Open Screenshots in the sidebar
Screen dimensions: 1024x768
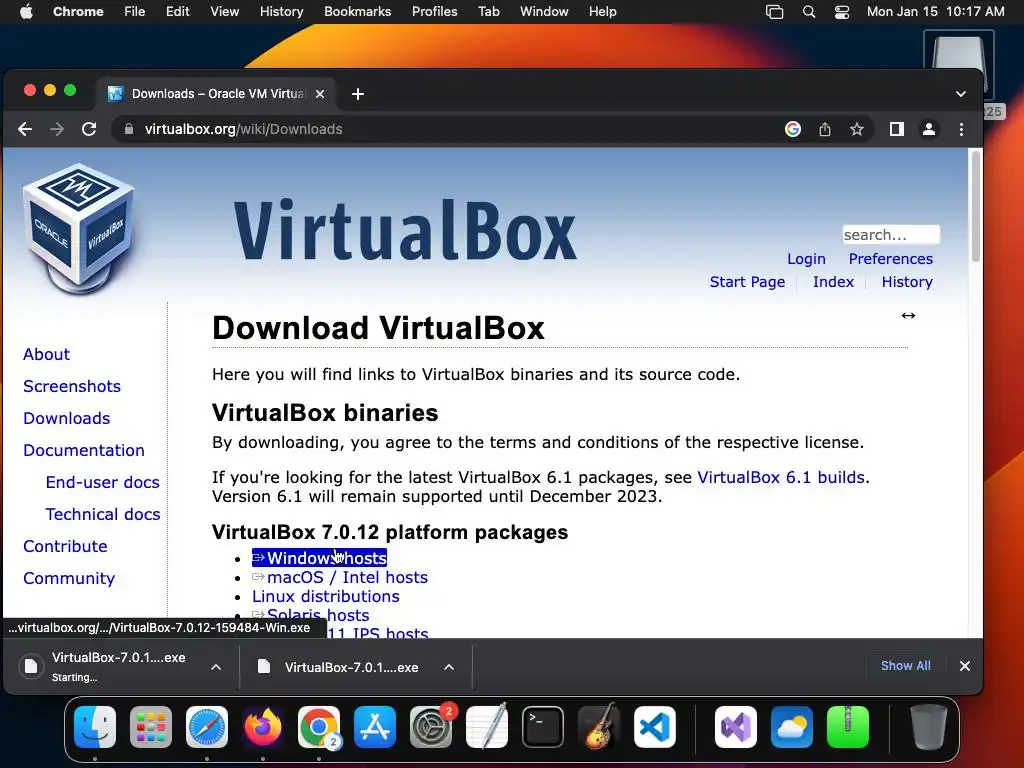coord(72,387)
